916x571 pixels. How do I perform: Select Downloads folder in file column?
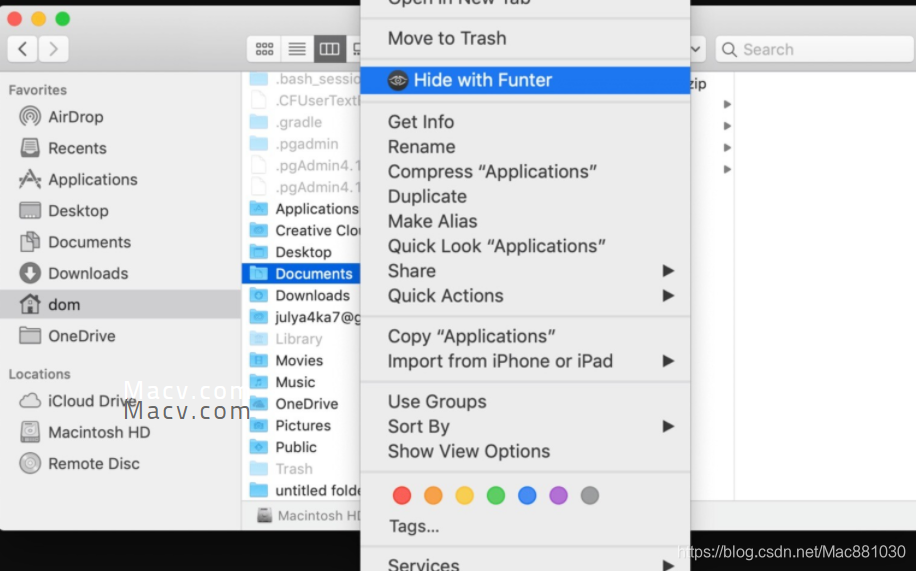coord(301,295)
